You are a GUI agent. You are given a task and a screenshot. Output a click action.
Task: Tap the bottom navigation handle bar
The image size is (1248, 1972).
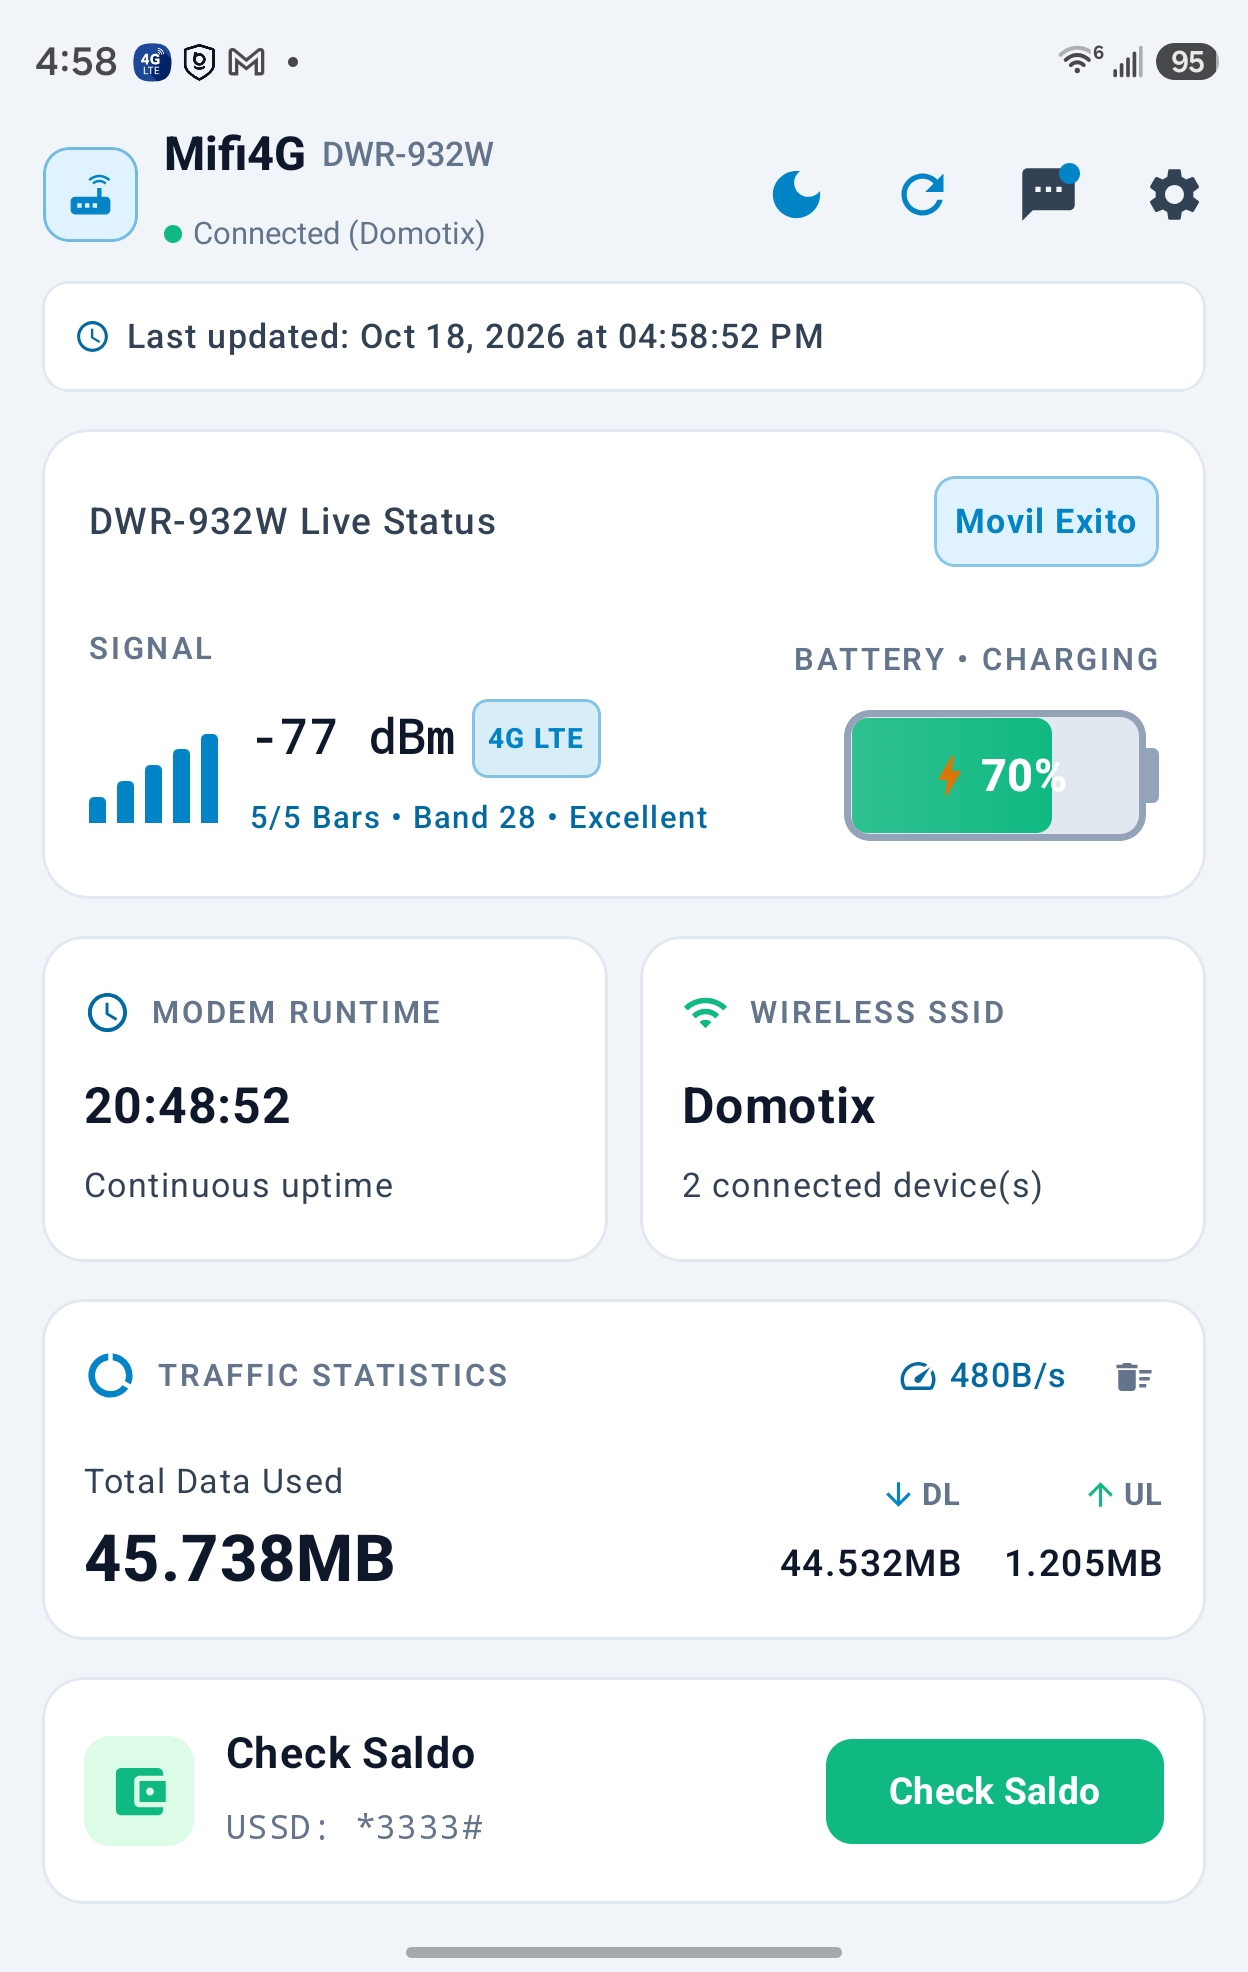(x=624, y=1952)
